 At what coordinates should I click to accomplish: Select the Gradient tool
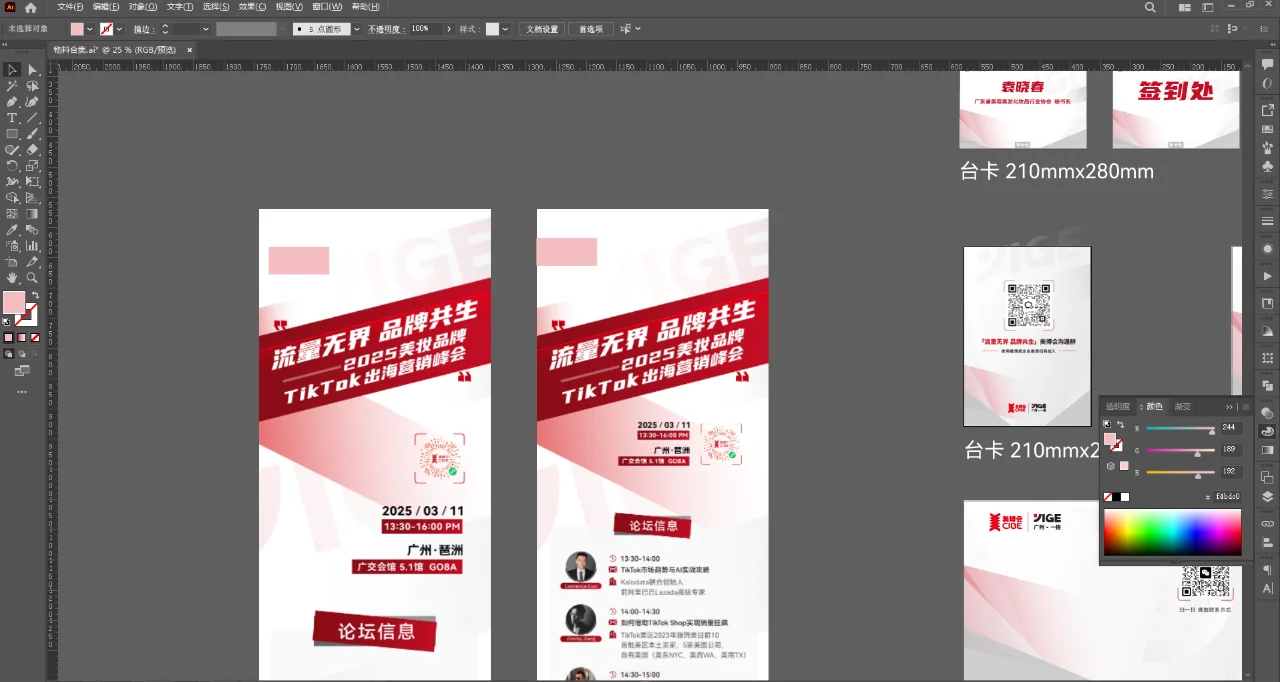coord(32,214)
